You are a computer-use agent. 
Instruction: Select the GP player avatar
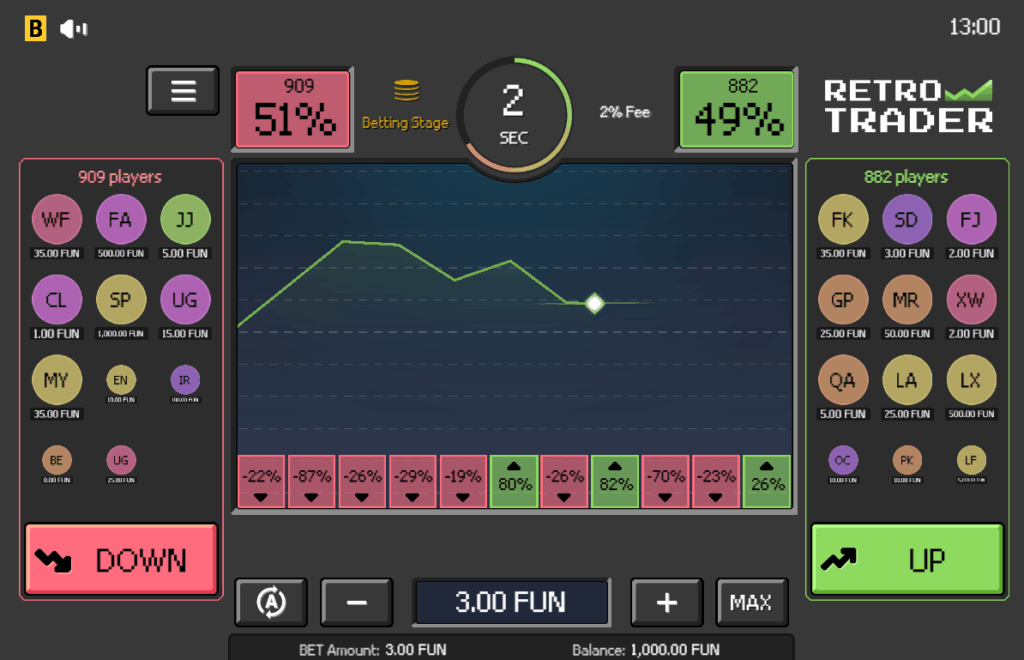pos(843,300)
